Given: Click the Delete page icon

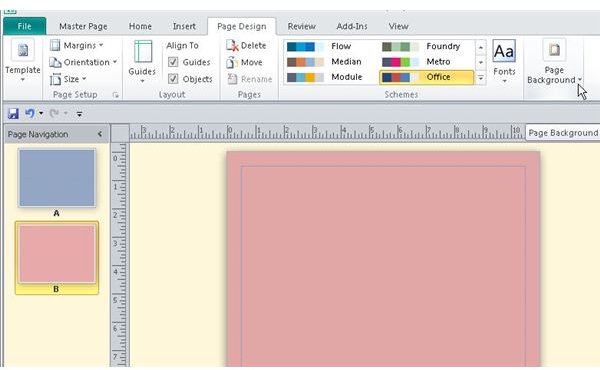Looking at the screenshot, I should click(x=232, y=46).
